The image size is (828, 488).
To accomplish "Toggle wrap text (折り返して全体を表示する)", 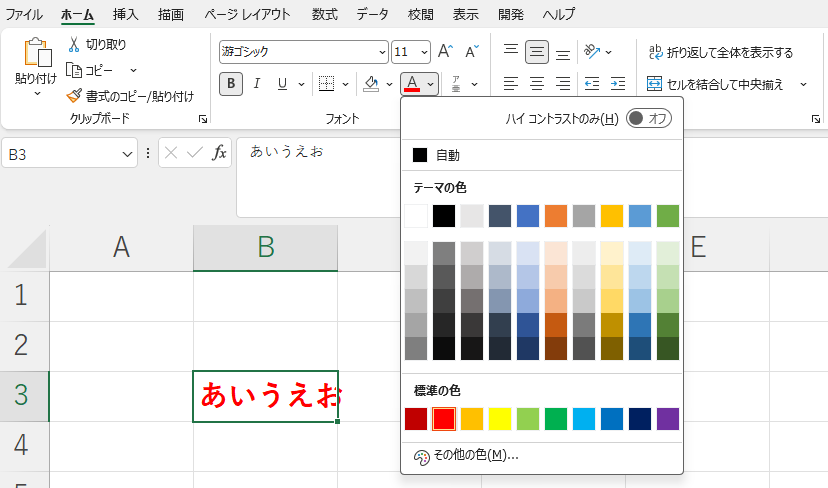I will pos(720,52).
